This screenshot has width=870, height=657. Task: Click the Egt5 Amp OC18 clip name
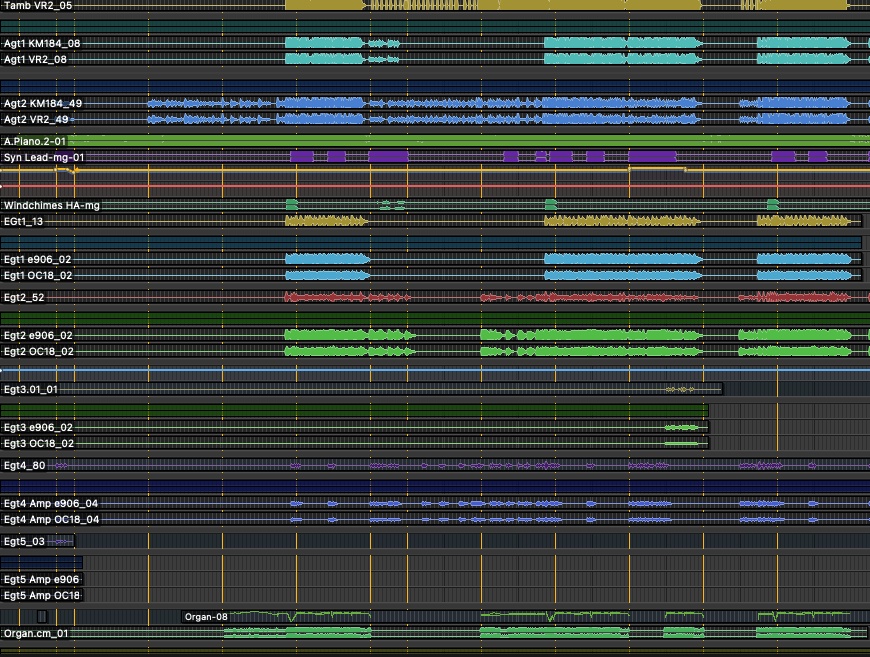coord(42,595)
